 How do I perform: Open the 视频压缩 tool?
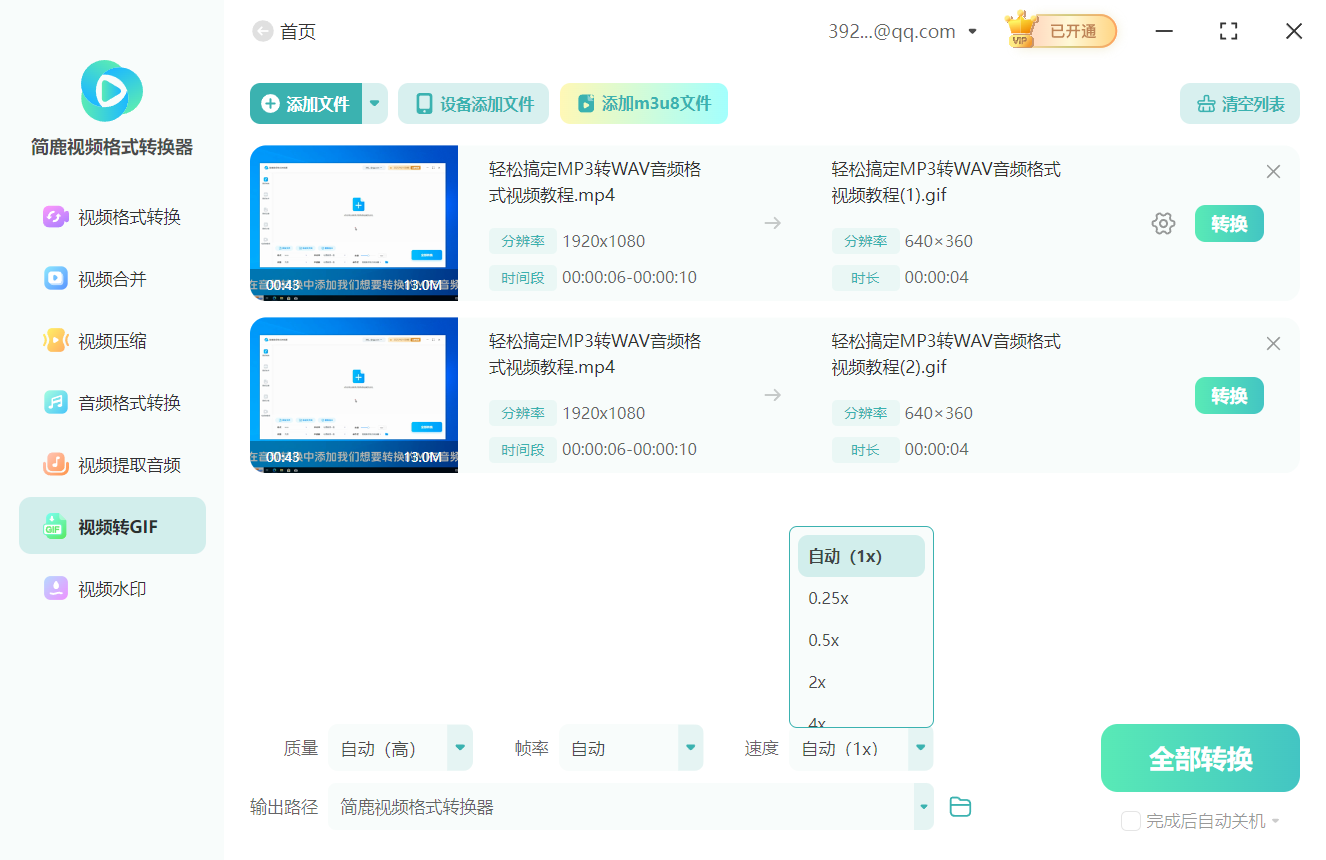pos(111,340)
